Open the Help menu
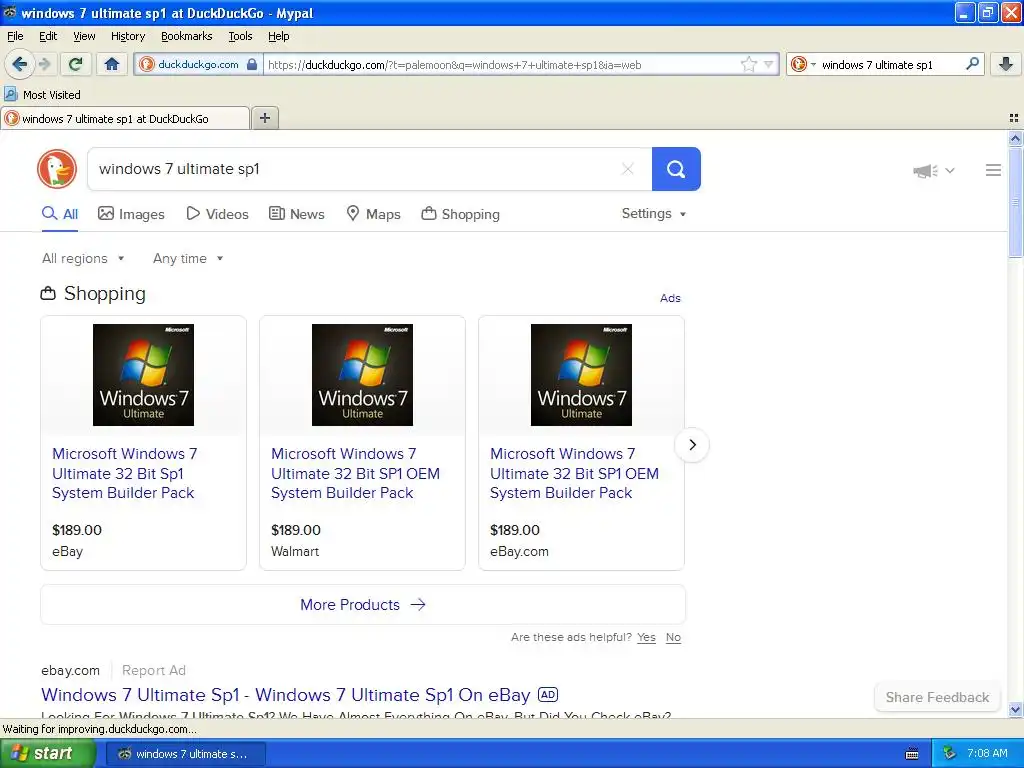Viewport: 1024px width, 768px height. point(278,36)
